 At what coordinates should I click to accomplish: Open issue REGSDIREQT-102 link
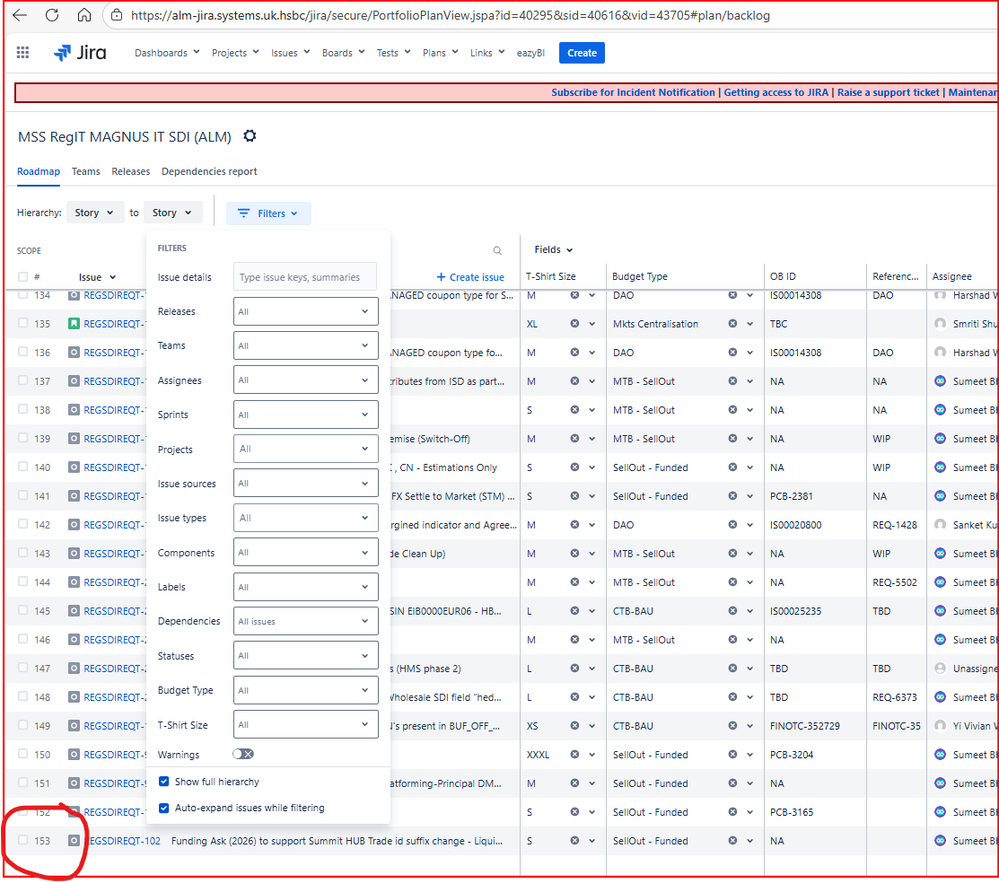click(122, 841)
